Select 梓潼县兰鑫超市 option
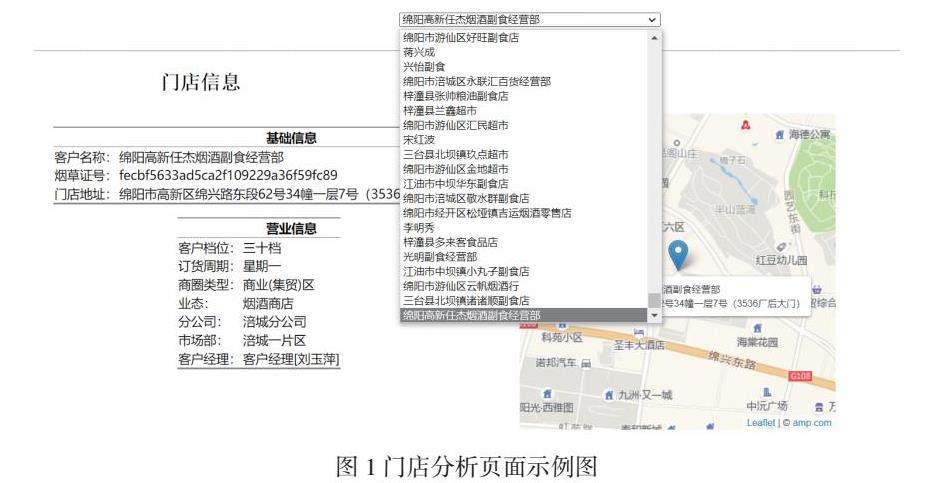The height and width of the screenshot is (483, 937). [x=440, y=111]
